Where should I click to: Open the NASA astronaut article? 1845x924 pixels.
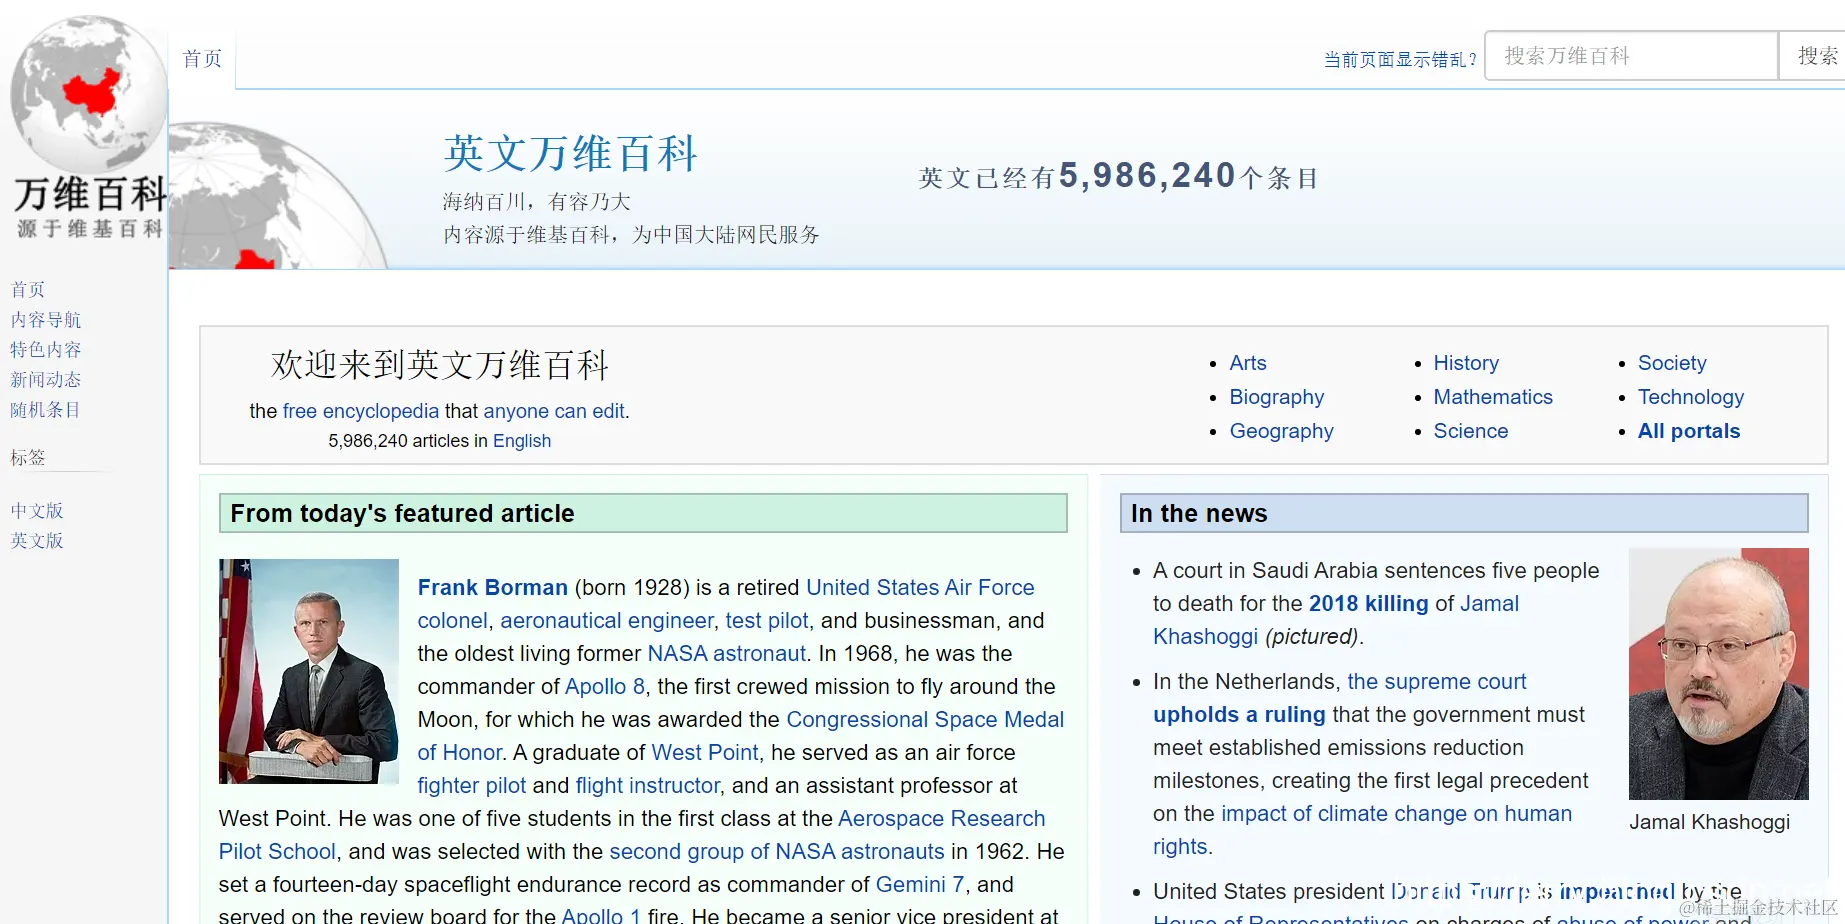coord(726,653)
